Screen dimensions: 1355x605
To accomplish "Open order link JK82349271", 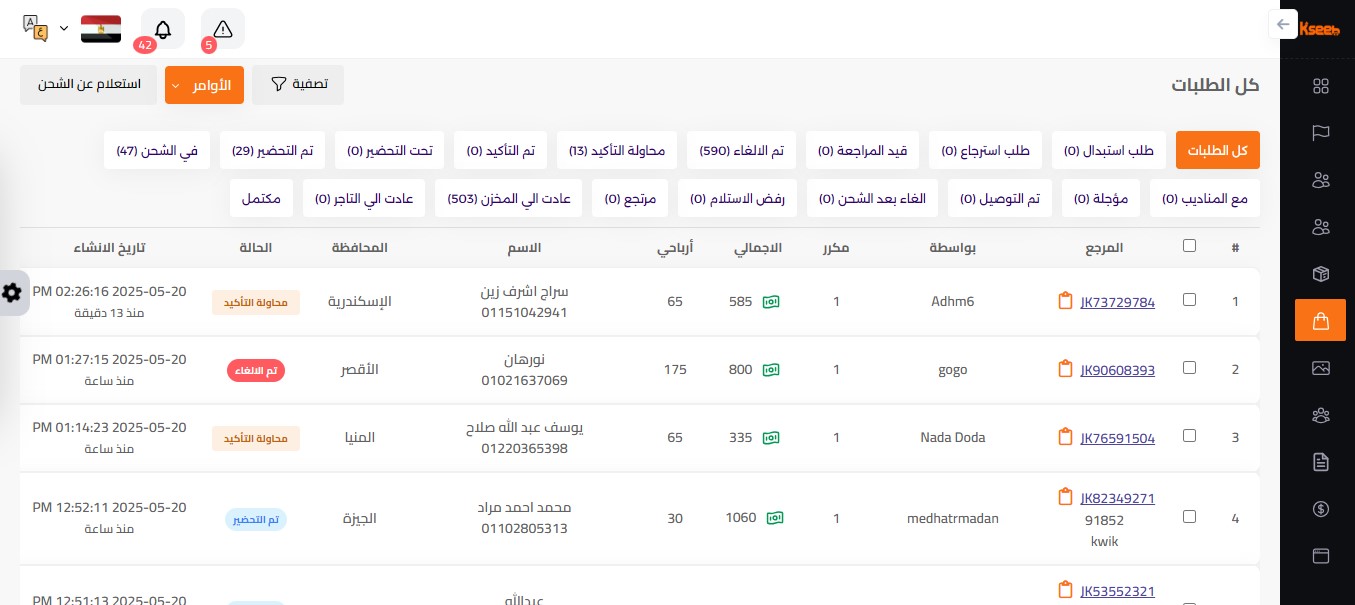I will 1118,498.
